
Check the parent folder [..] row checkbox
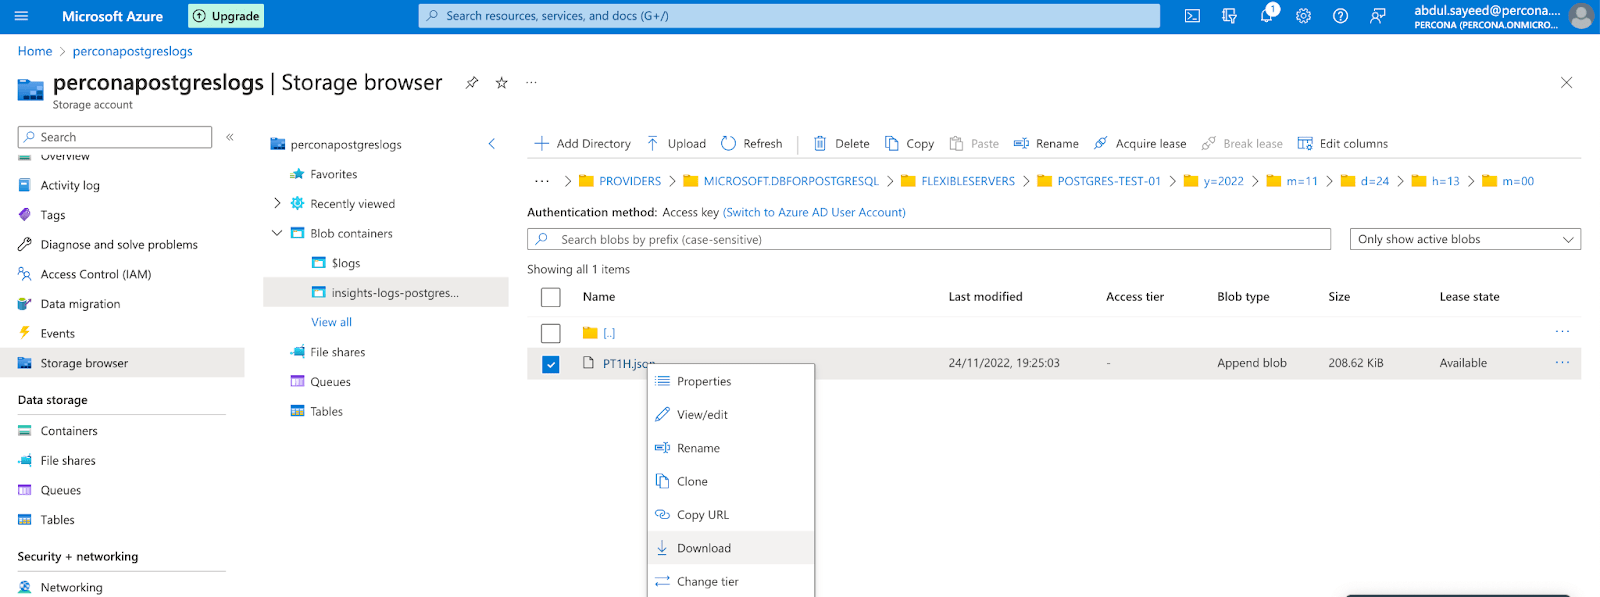click(551, 333)
